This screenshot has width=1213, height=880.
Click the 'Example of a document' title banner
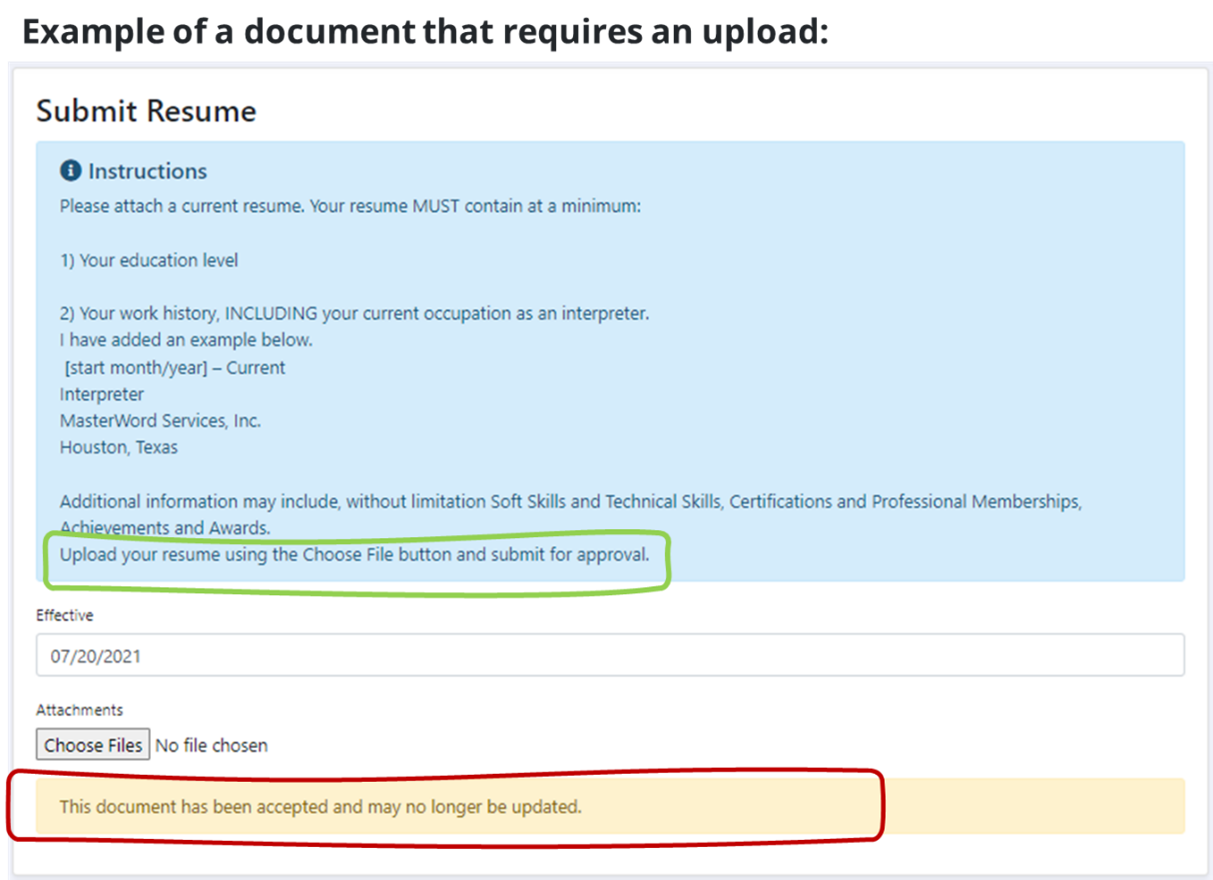click(x=426, y=32)
